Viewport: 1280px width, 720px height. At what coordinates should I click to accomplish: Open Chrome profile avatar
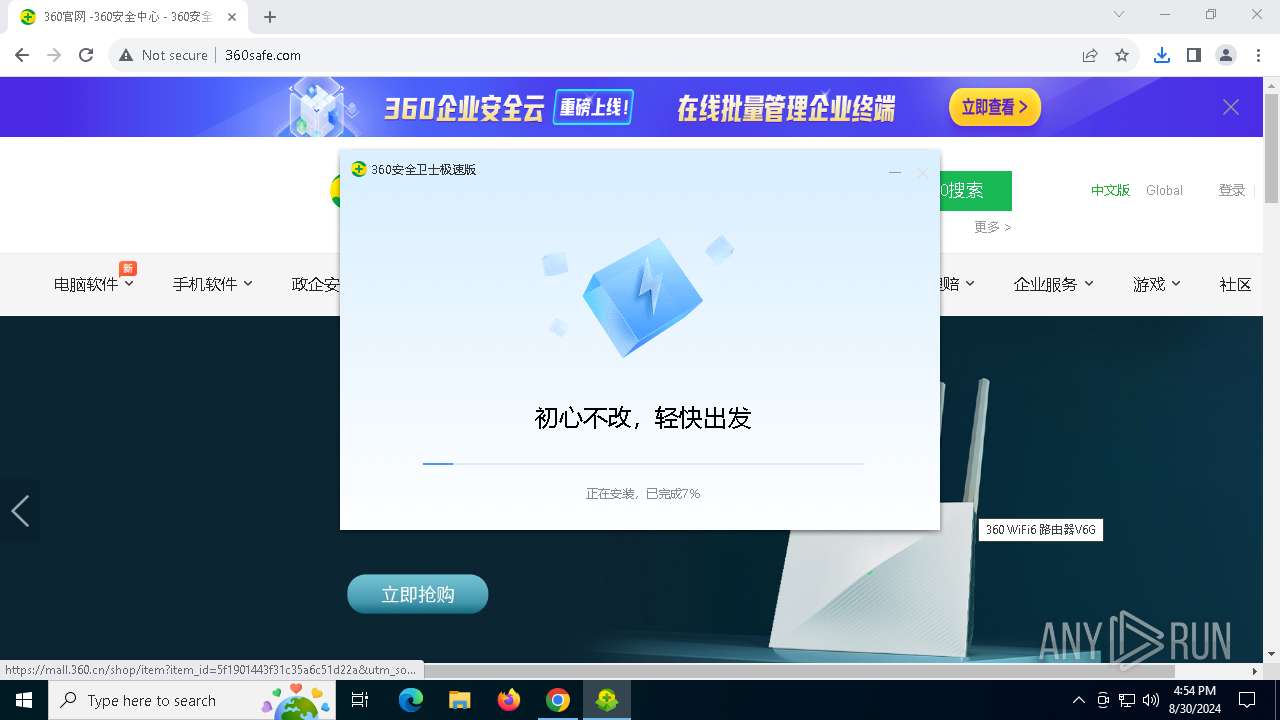[1226, 55]
